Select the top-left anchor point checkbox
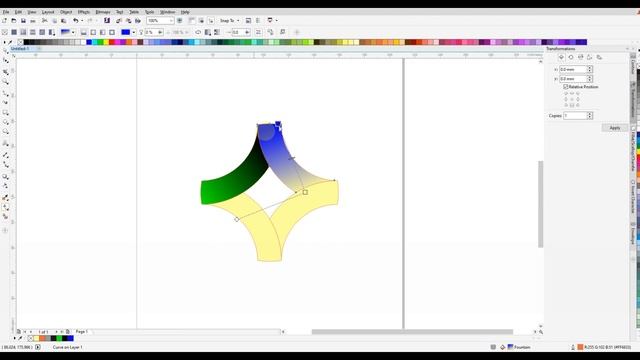Viewport: 640px width, 360px height. tap(566, 93)
